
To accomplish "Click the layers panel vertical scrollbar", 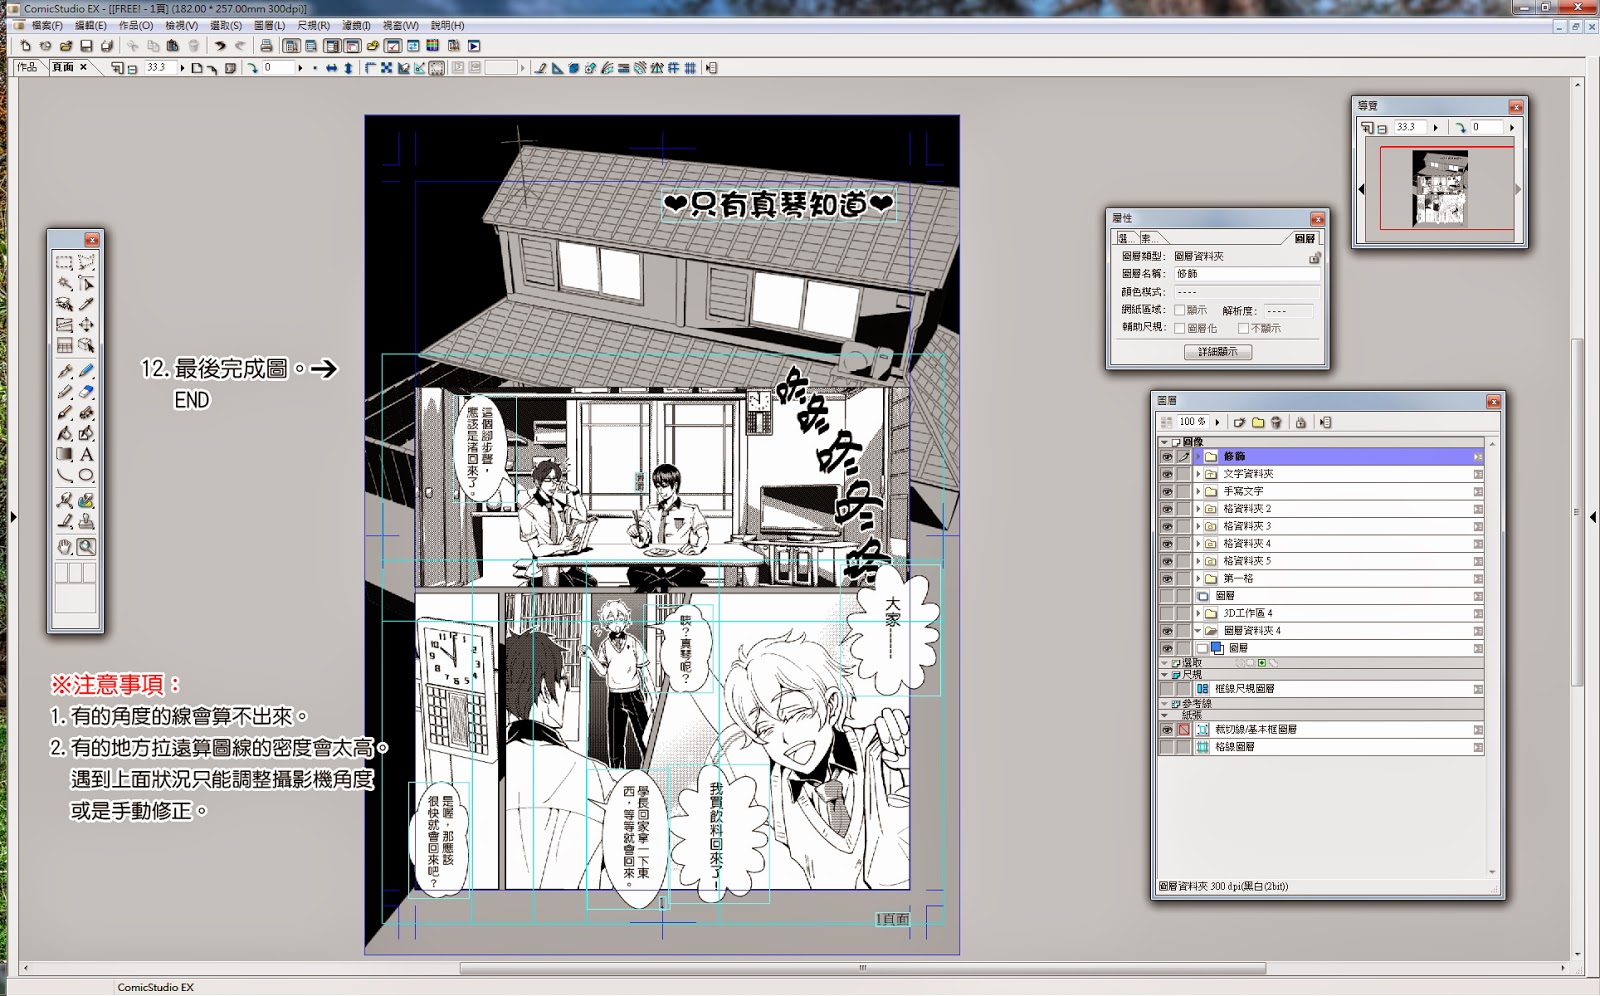I will [x=1492, y=658].
